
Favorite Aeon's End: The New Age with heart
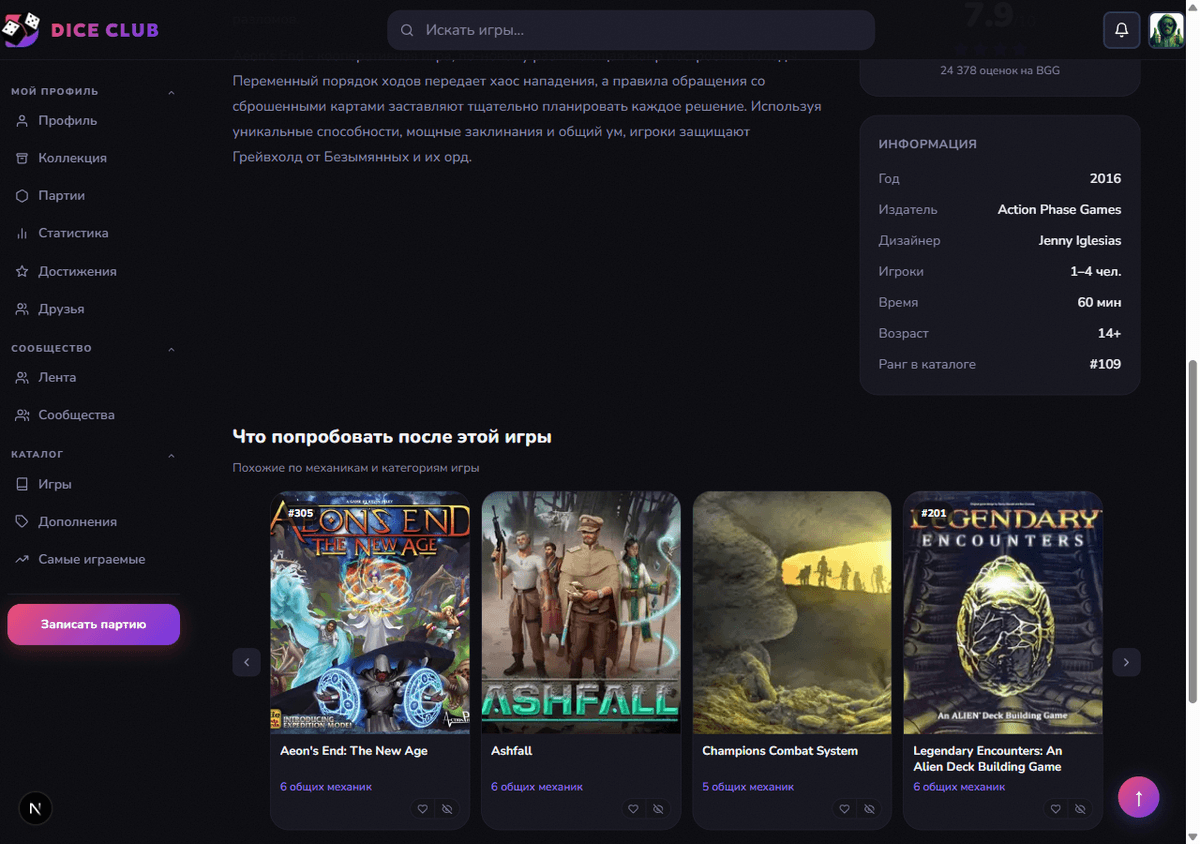(x=423, y=809)
